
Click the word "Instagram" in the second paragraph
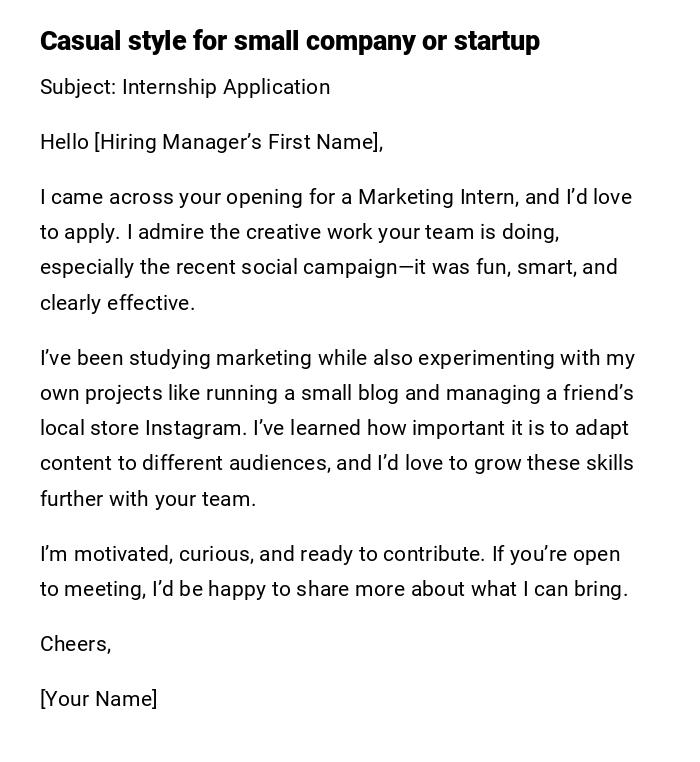194,428
